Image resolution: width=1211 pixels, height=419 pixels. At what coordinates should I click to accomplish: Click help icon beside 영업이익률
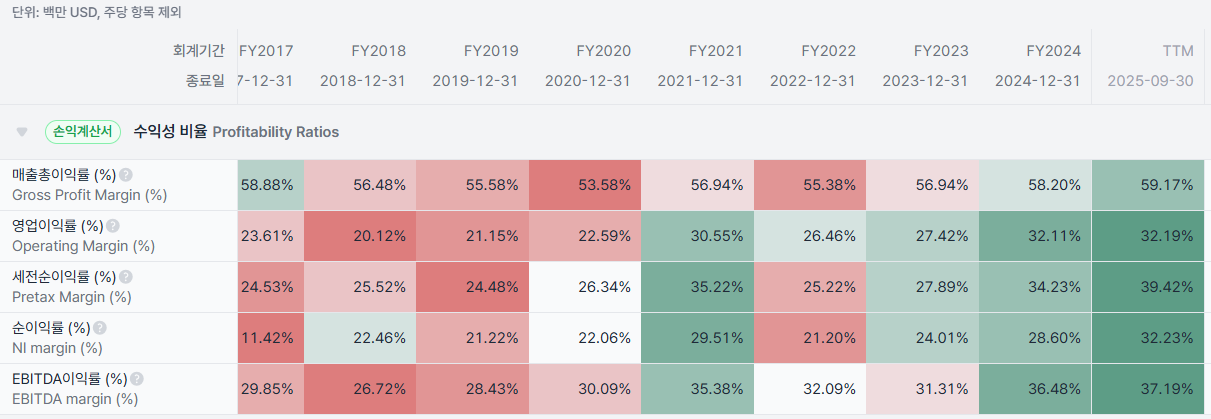[x=113, y=226]
